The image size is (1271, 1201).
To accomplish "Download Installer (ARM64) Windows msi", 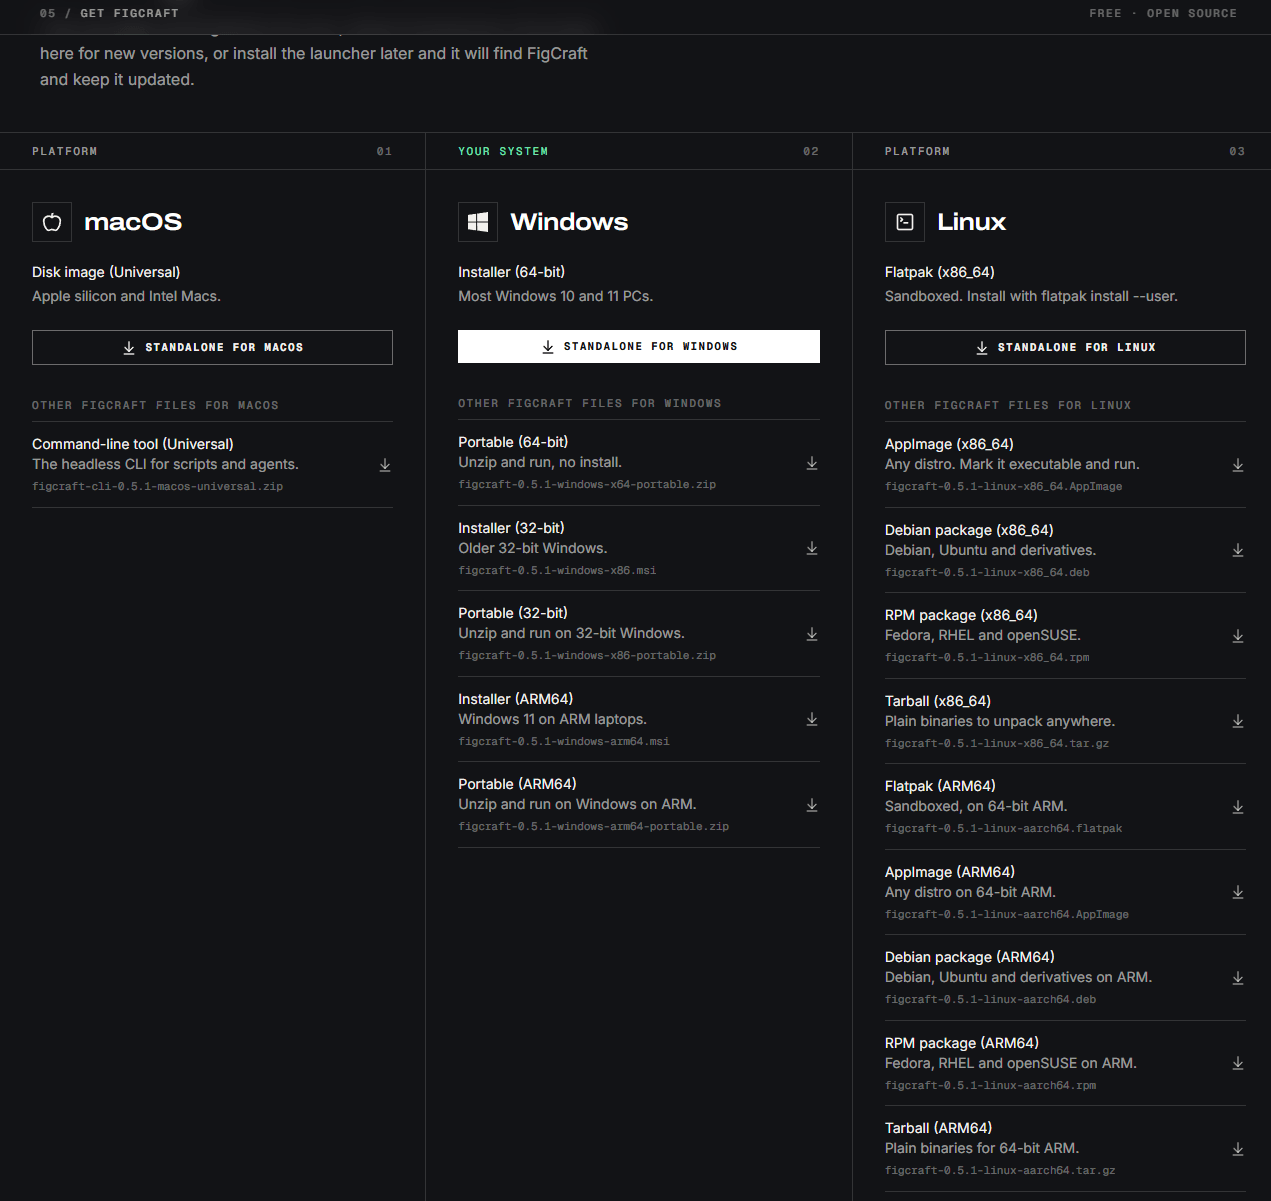I will tap(812, 719).
